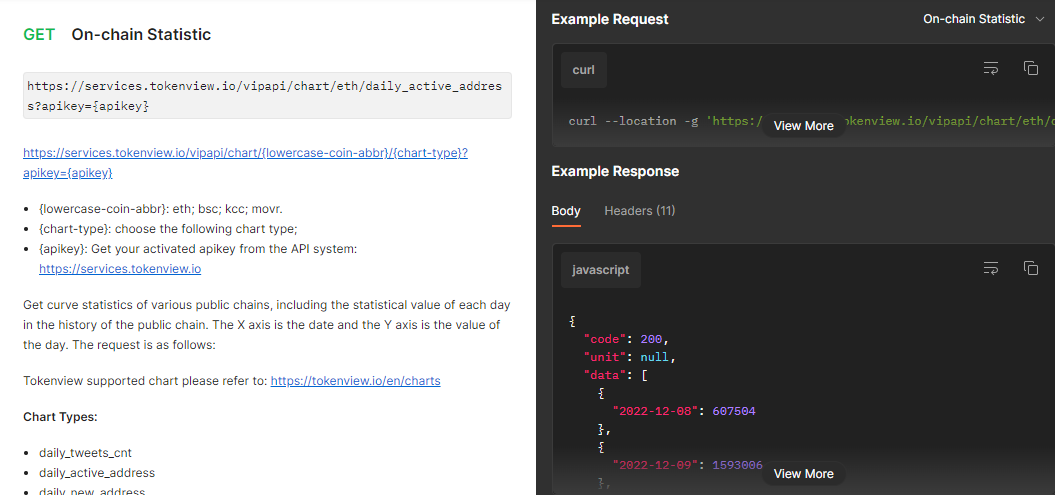Click the On-chain Statistic request heading

(141, 35)
